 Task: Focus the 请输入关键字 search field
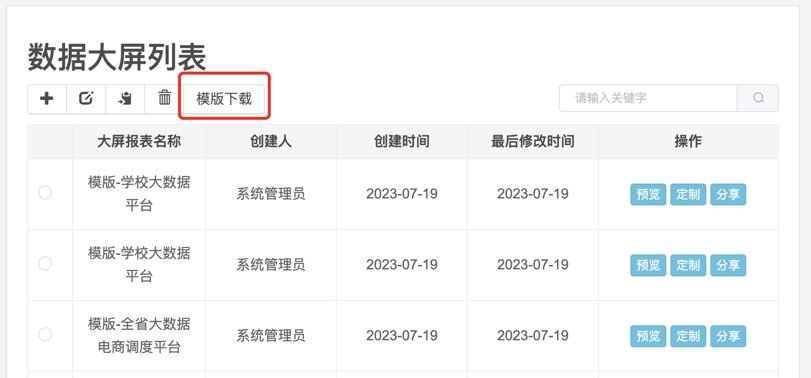pyautogui.click(x=648, y=98)
